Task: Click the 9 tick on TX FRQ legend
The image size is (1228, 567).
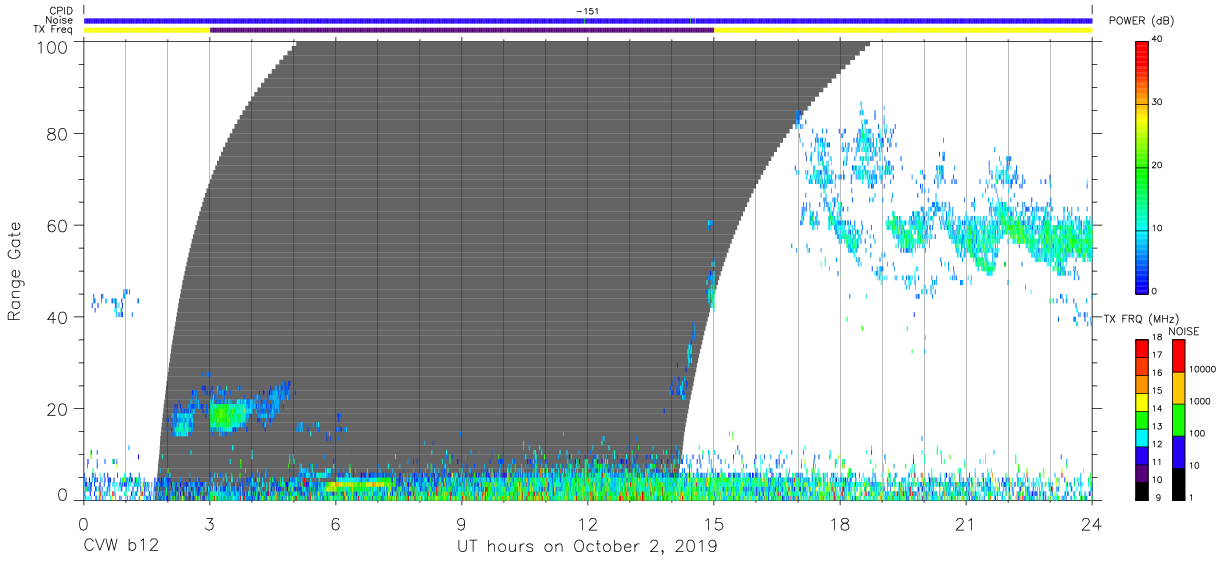Action: click(x=1156, y=497)
